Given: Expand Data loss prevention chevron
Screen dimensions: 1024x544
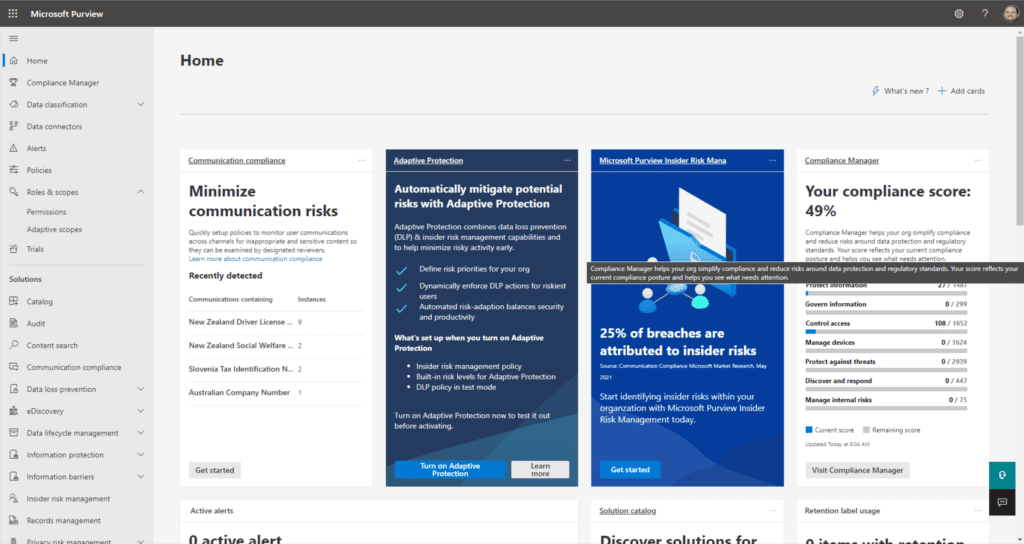Looking at the screenshot, I should click(x=140, y=389).
